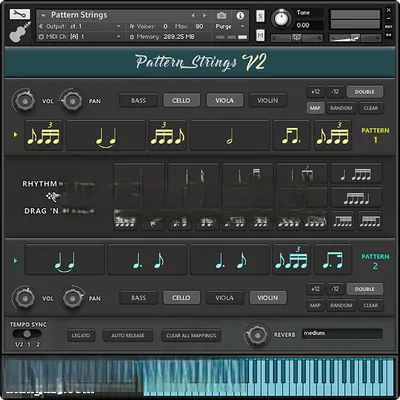Click CLEAR button for Pattern 1
Screen dimensions: 400x400
coord(371,108)
